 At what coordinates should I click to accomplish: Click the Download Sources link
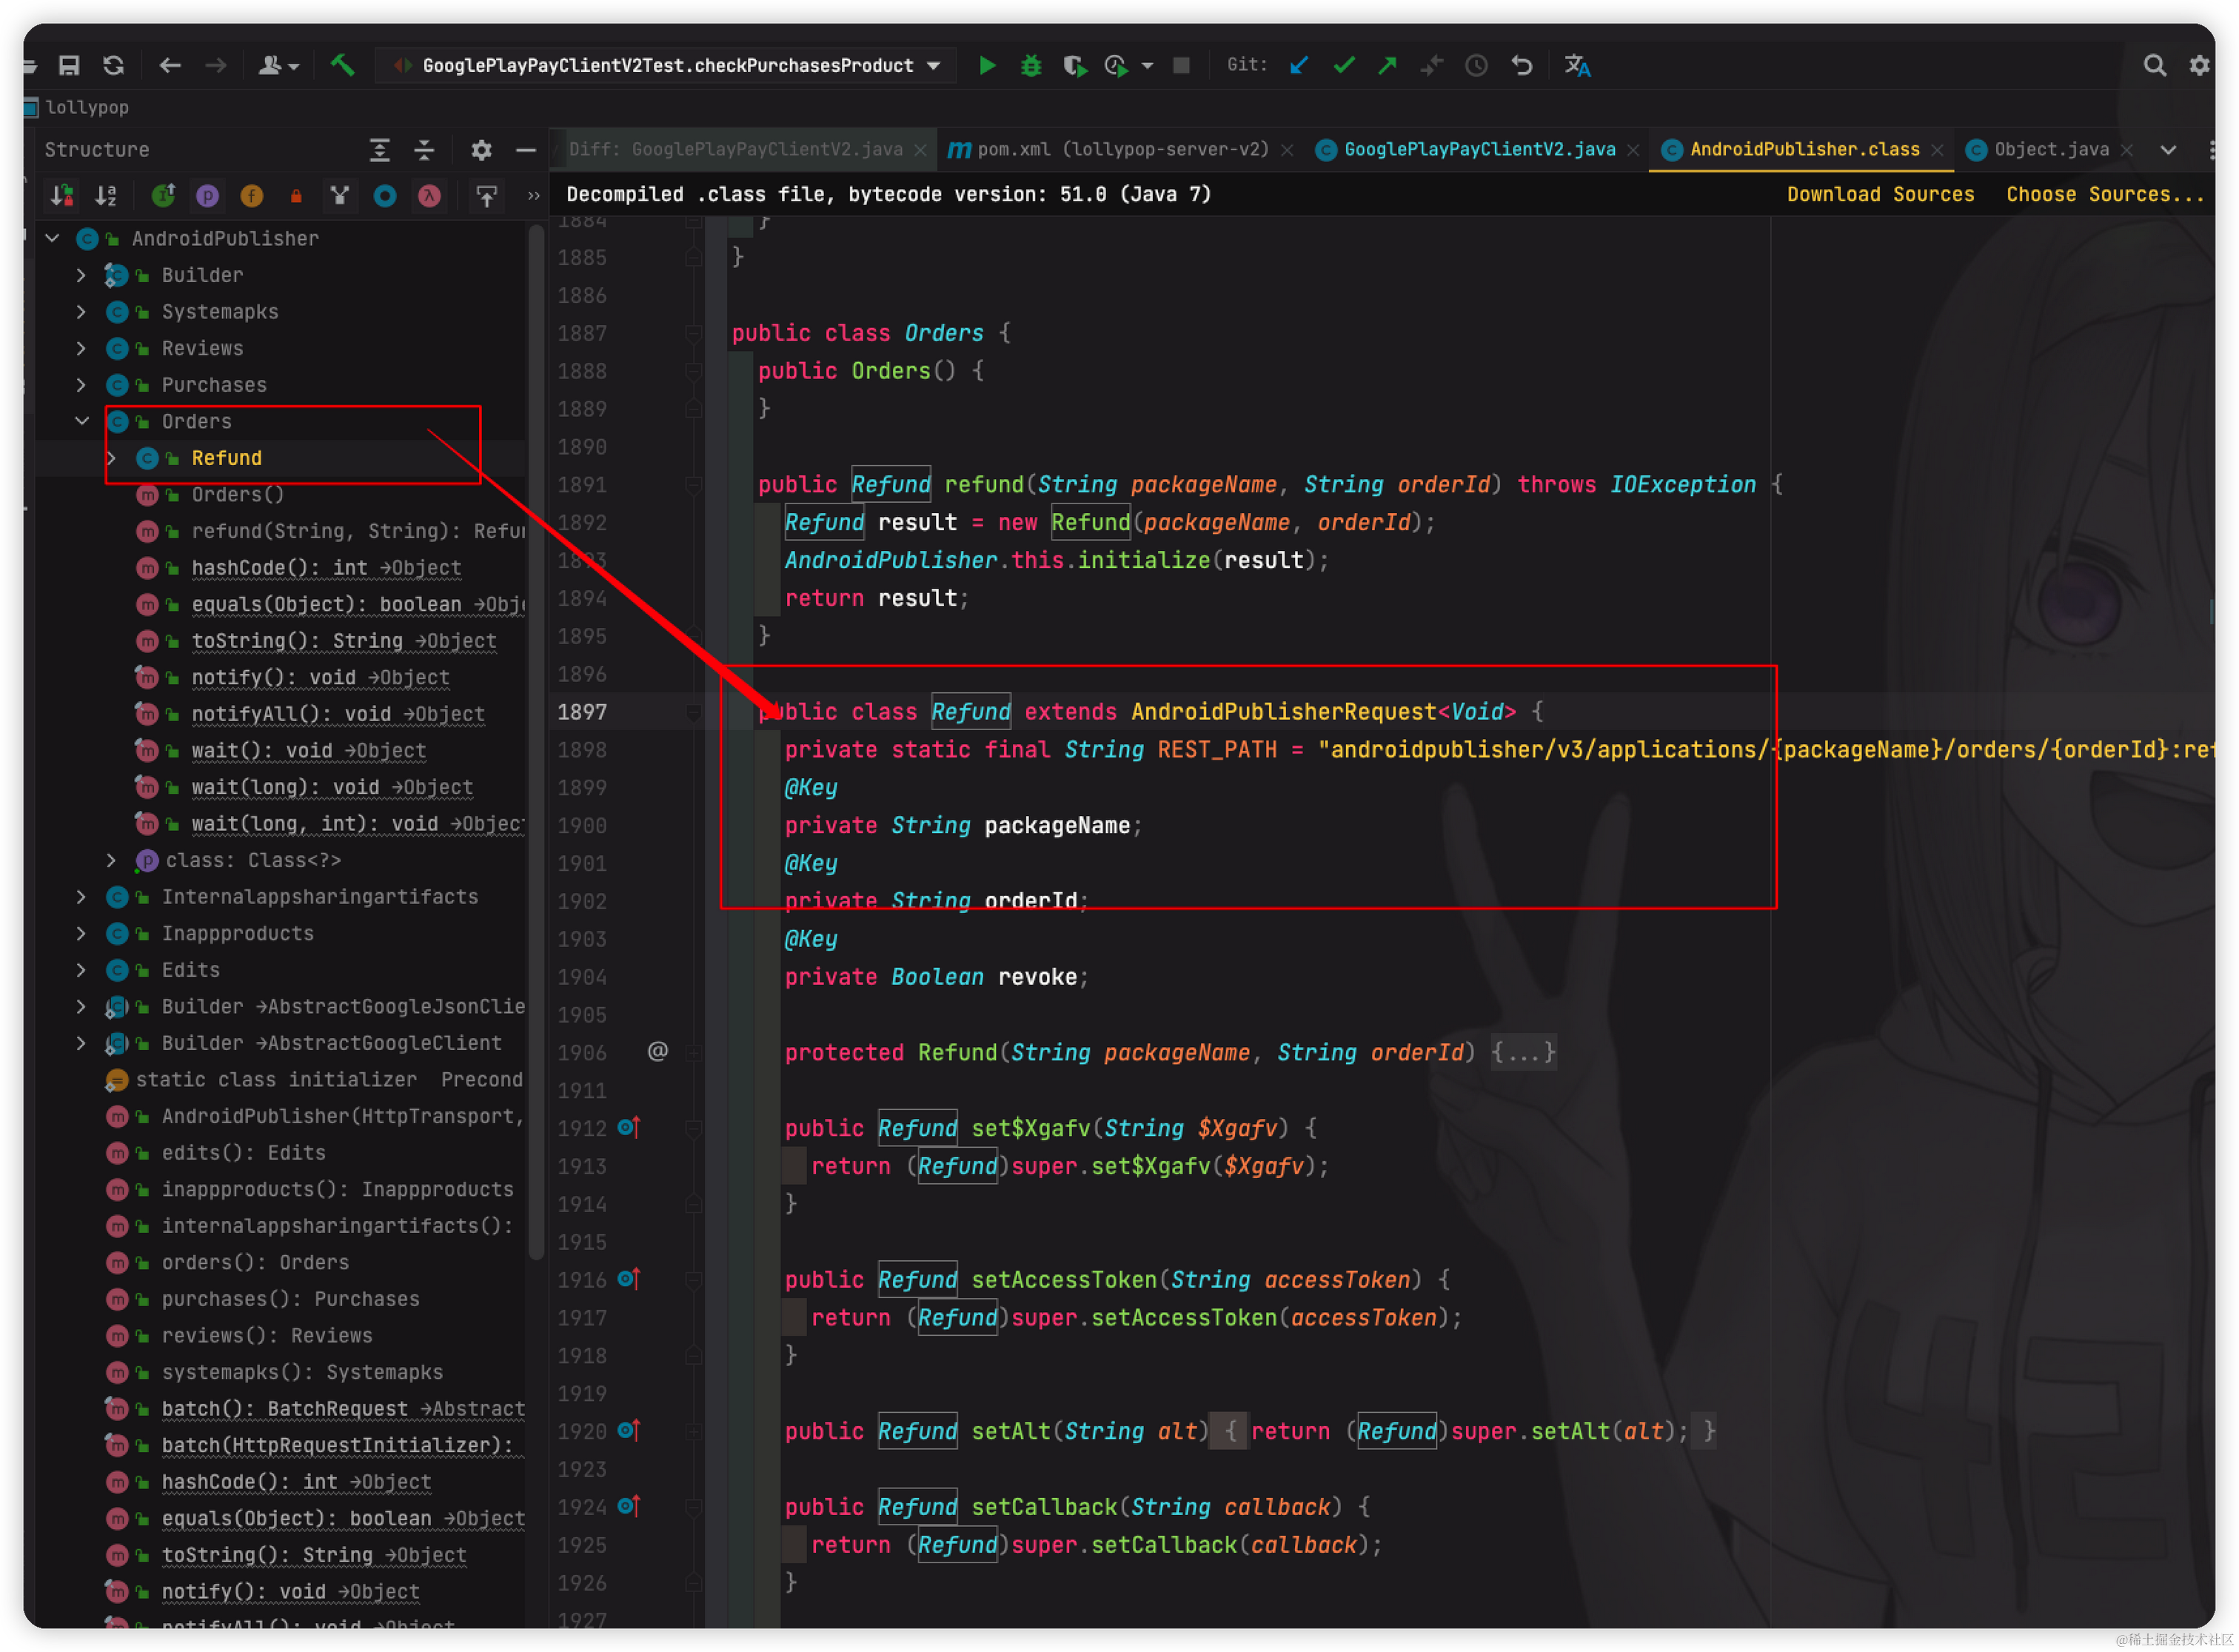pos(1879,195)
